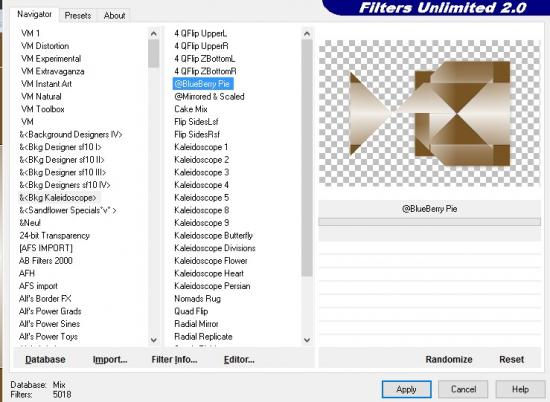Open the About tab
The image size is (550, 402).
click(x=114, y=16)
